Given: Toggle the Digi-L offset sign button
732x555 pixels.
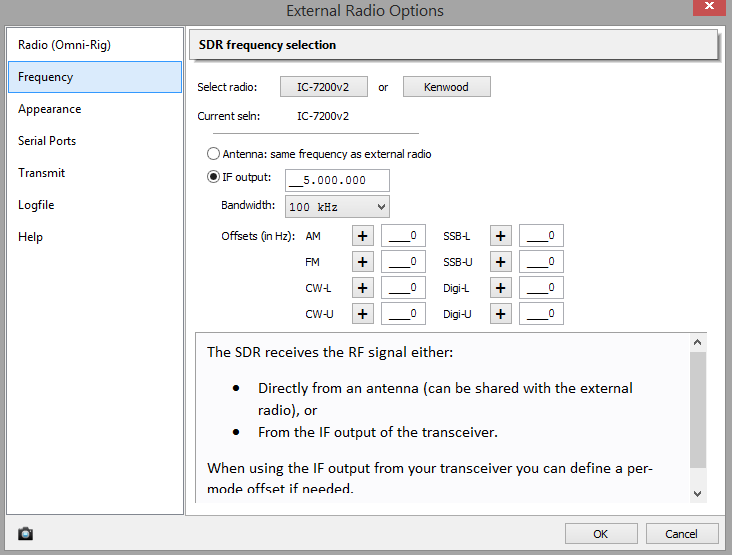Looking at the screenshot, I should click(501, 288).
